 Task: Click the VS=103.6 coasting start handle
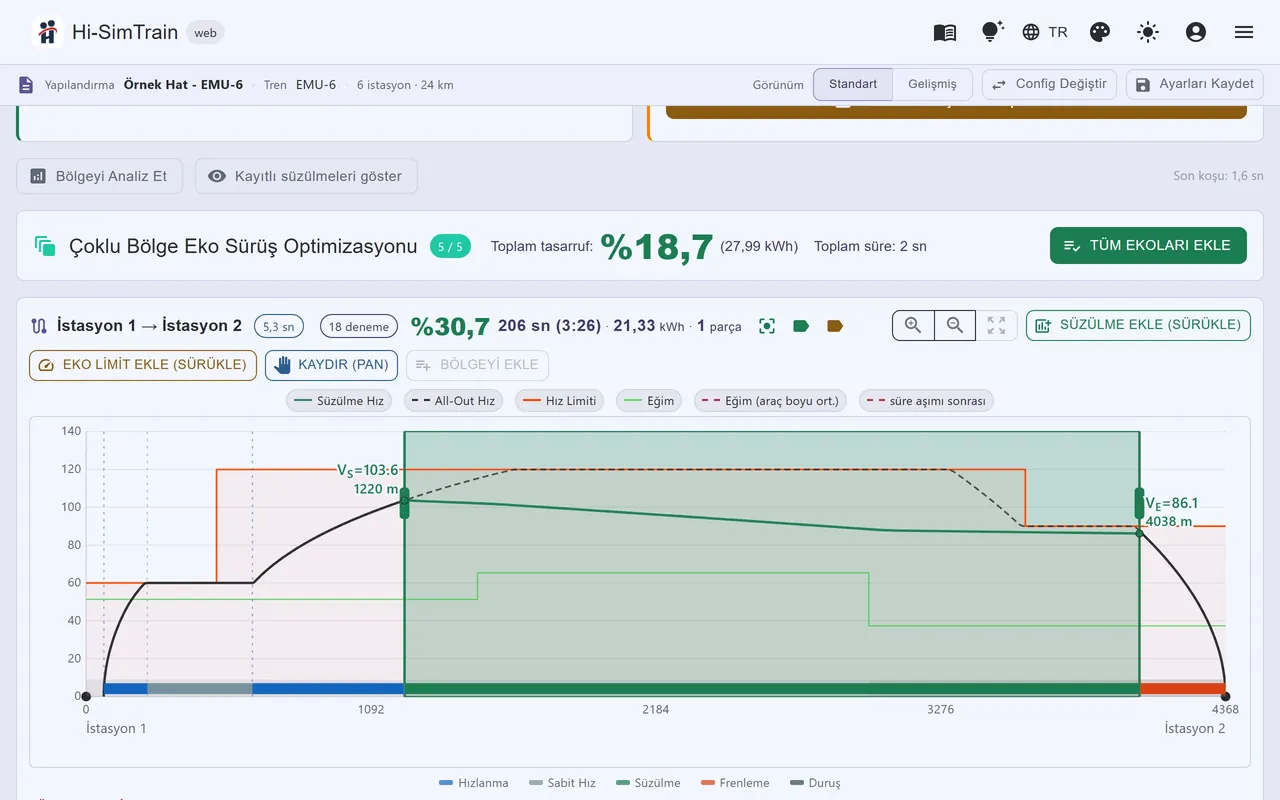coord(405,503)
